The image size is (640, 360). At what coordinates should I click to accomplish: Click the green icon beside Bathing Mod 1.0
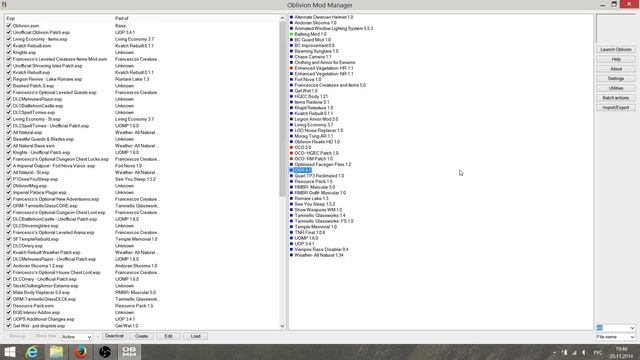(x=291, y=34)
